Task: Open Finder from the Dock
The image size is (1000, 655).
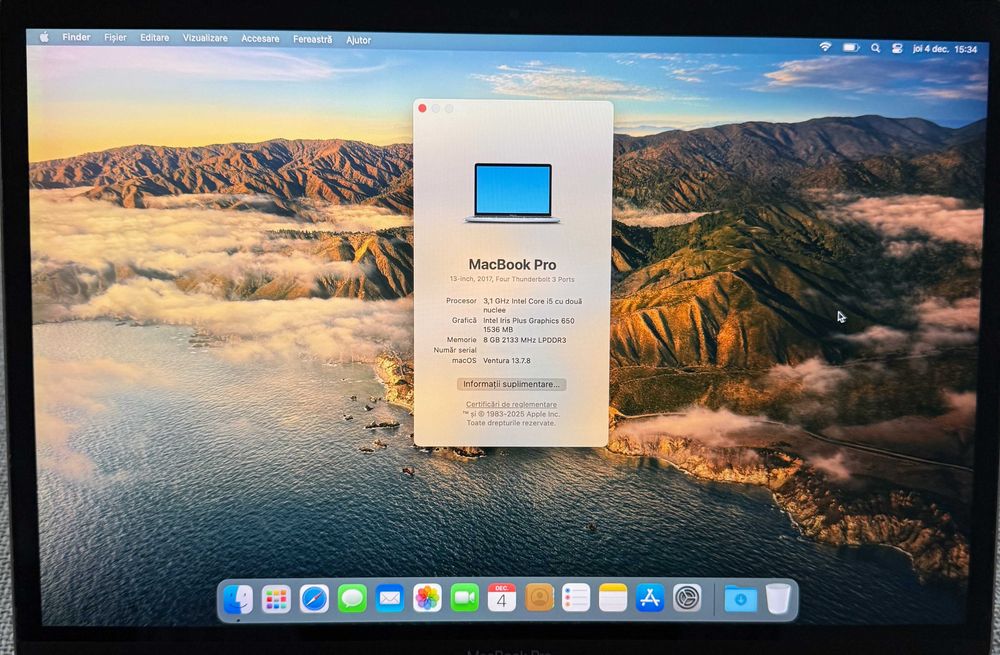Action: [238, 600]
